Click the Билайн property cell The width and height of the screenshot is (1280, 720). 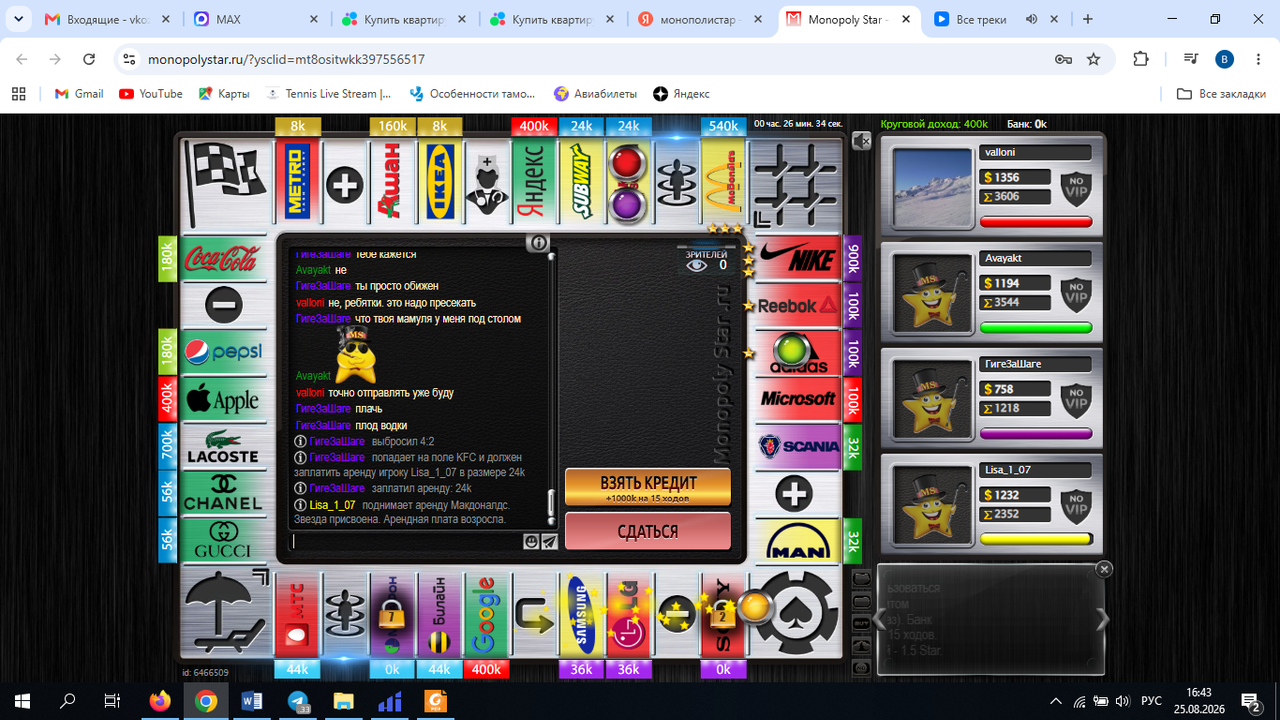pyautogui.click(x=439, y=614)
